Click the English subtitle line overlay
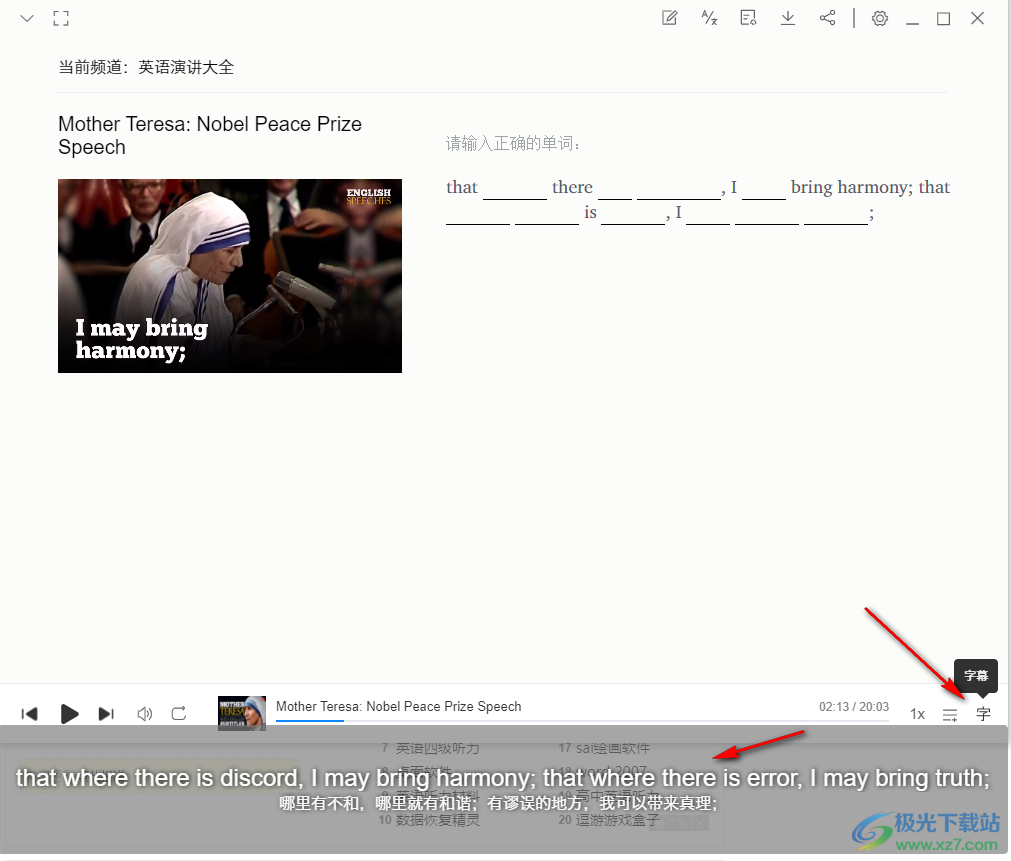This screenshot has height=861, width=1011. click(x=502, y=778)
